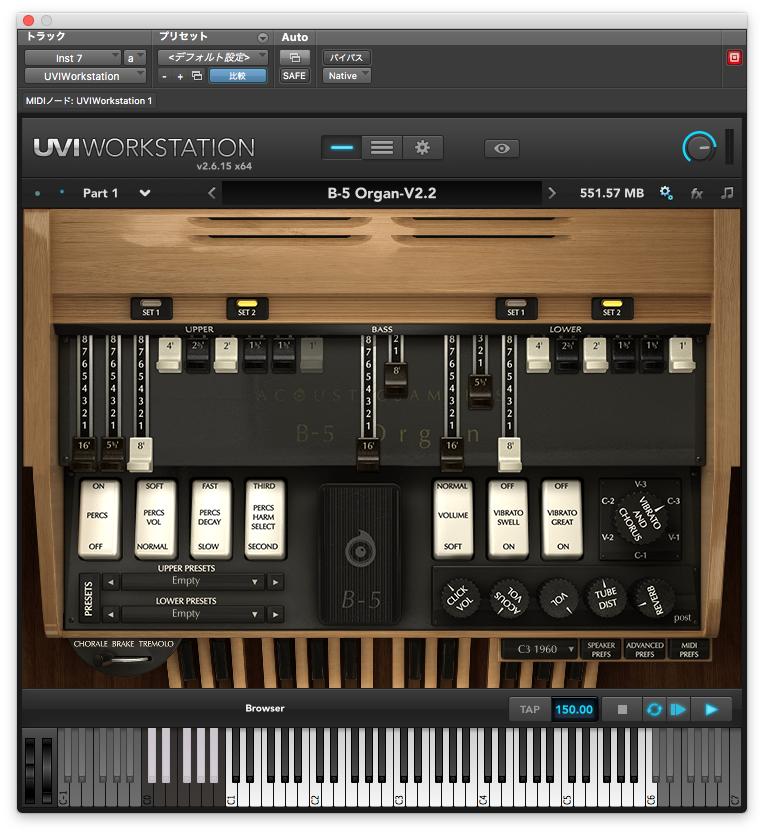Image resolution: width=764 pixels, height=834 pixels.
Task: Select upper SET 2 drawbar button
Action: (247, 308)
